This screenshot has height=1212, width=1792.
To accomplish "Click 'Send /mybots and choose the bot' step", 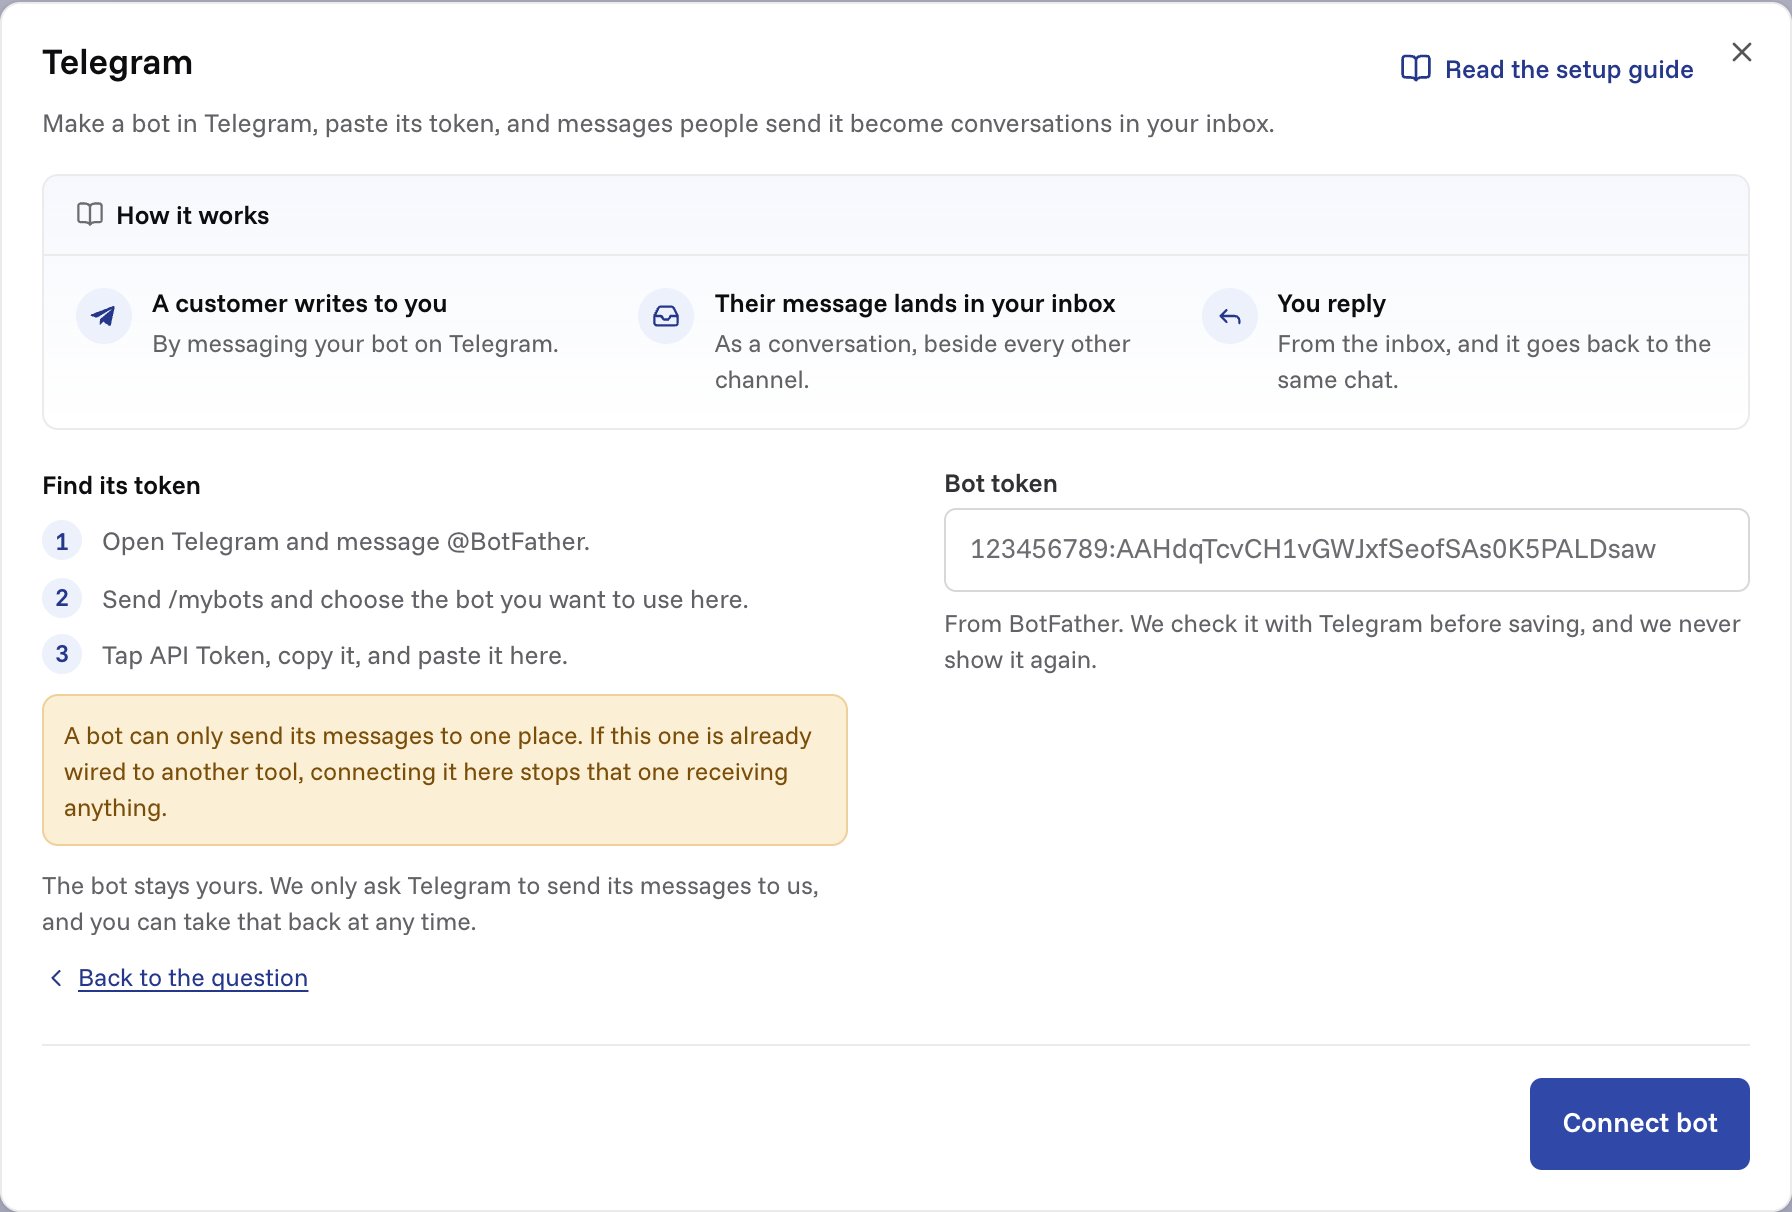I will 425,600.
